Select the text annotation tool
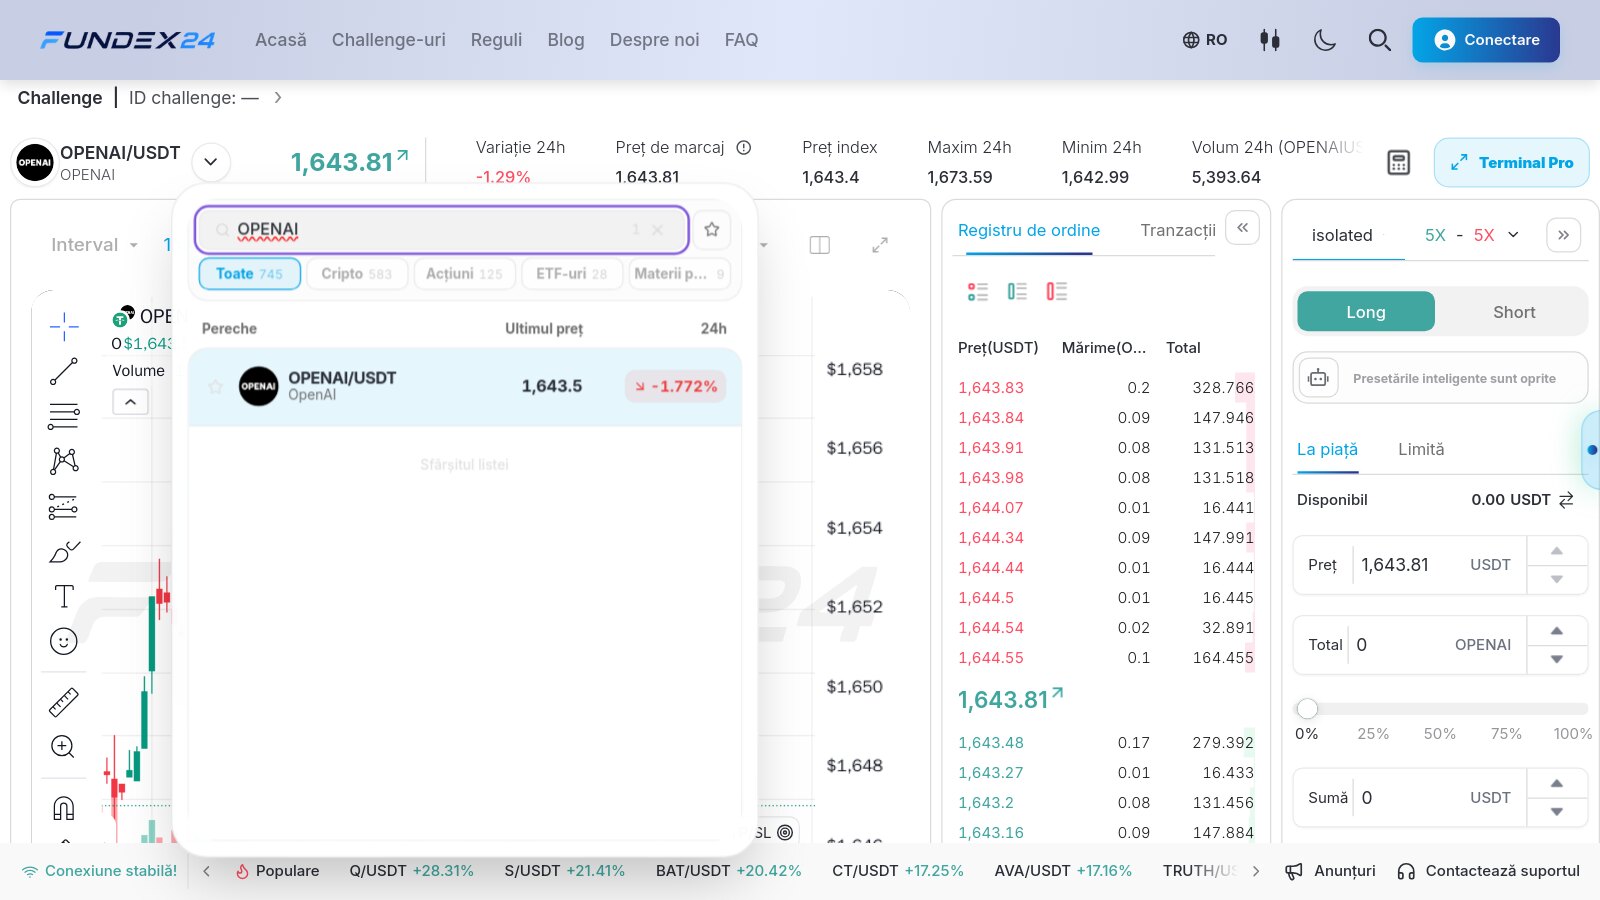Image resolution: width=1600 pixels, height=900 pixels. coord(64,596)
